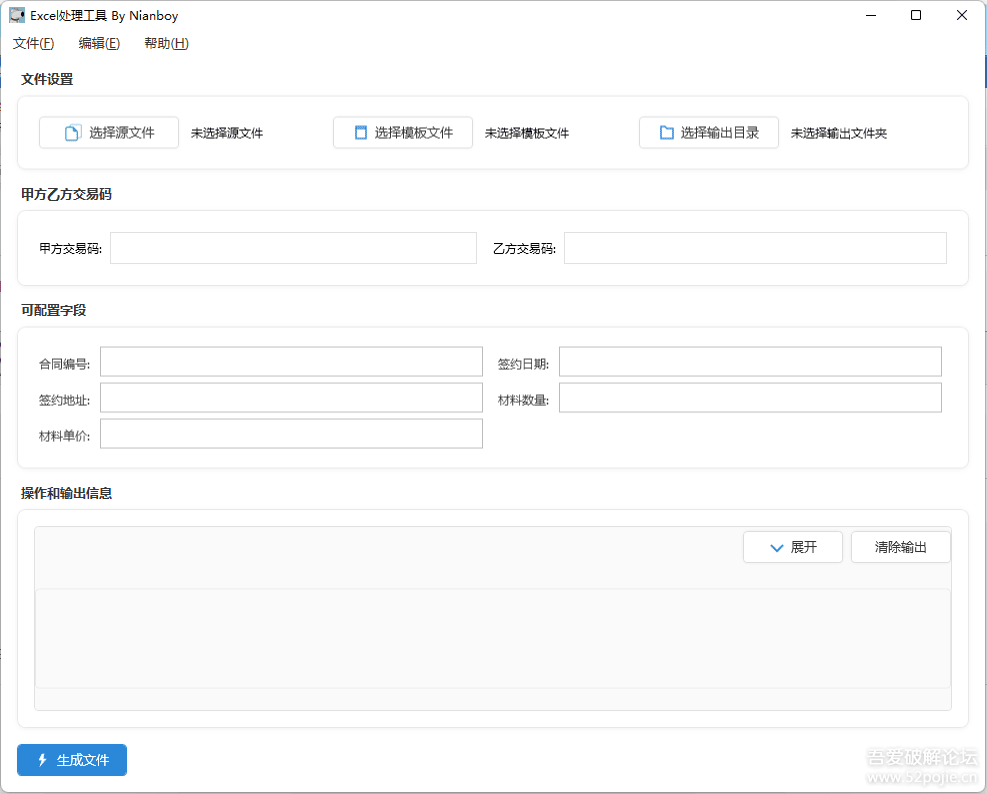This screenshot has width=987, height=794.
Task: Focus the 甲方交易码 input field
Action: (x=293, y=248)
